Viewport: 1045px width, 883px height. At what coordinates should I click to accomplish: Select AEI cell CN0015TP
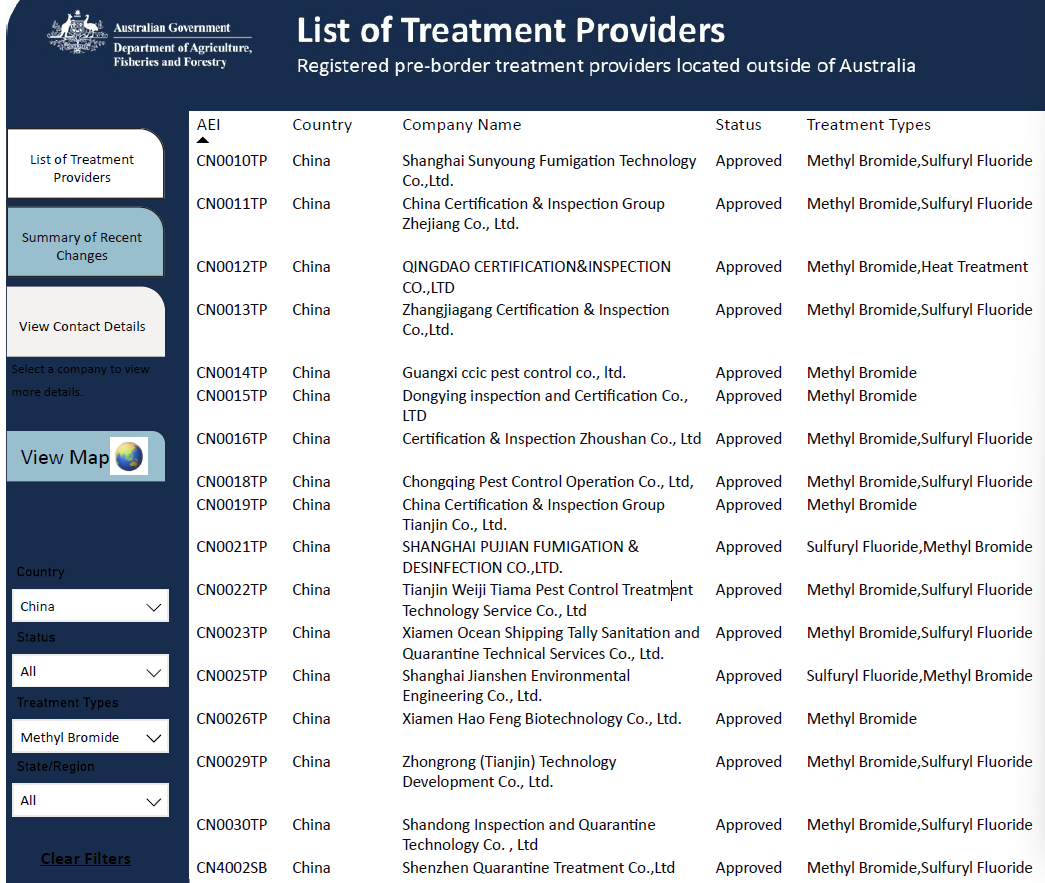[x=232, y=396]
